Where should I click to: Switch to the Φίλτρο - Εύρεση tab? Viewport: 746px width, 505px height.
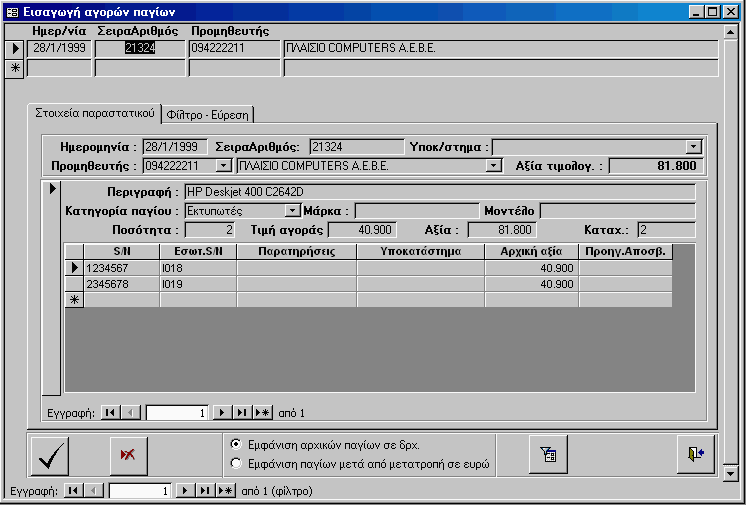[209, 113]
